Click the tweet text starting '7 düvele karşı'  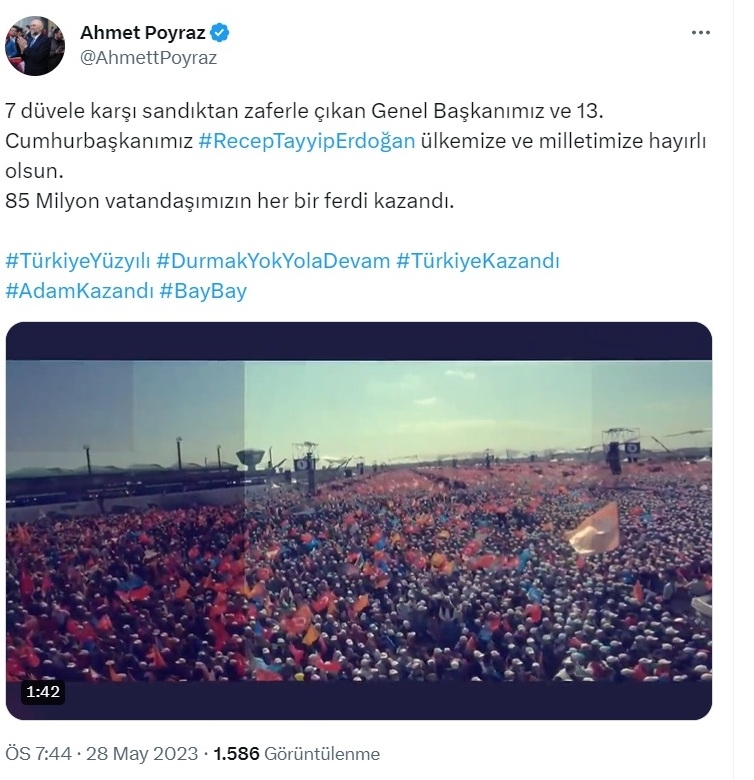[x=304, y=111]
